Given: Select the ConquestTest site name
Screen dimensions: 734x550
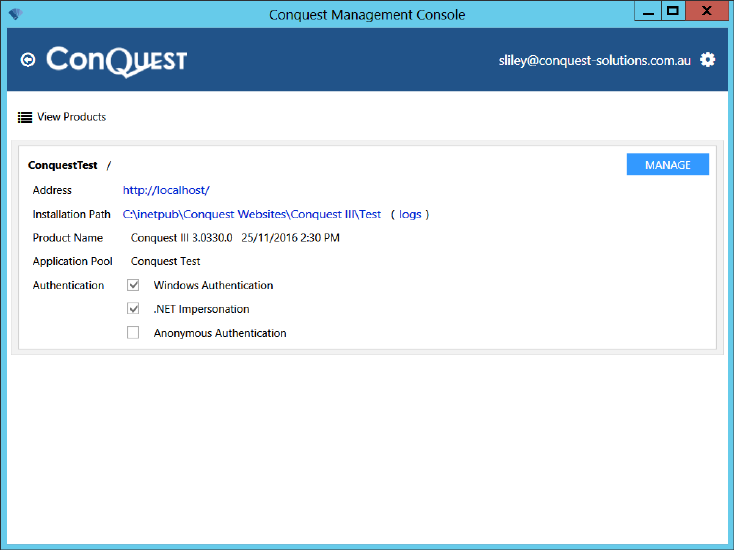Looking at the screenshot, I should 63,165.
